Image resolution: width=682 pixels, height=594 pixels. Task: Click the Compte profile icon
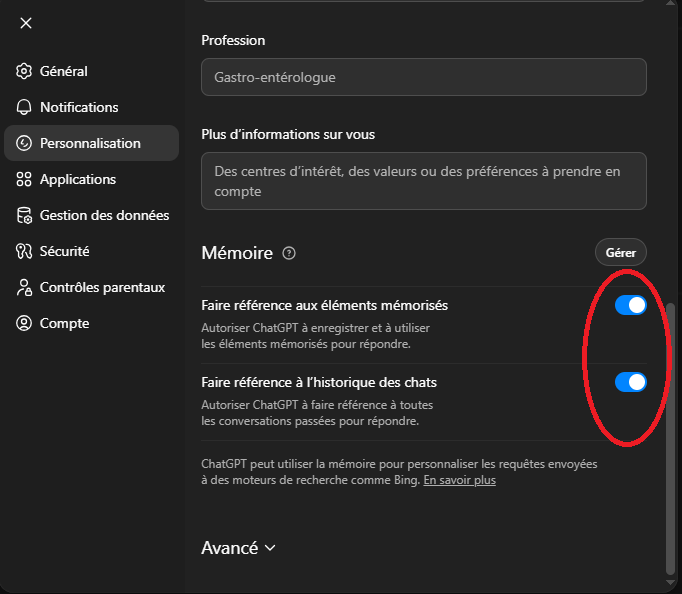(24, 323)
